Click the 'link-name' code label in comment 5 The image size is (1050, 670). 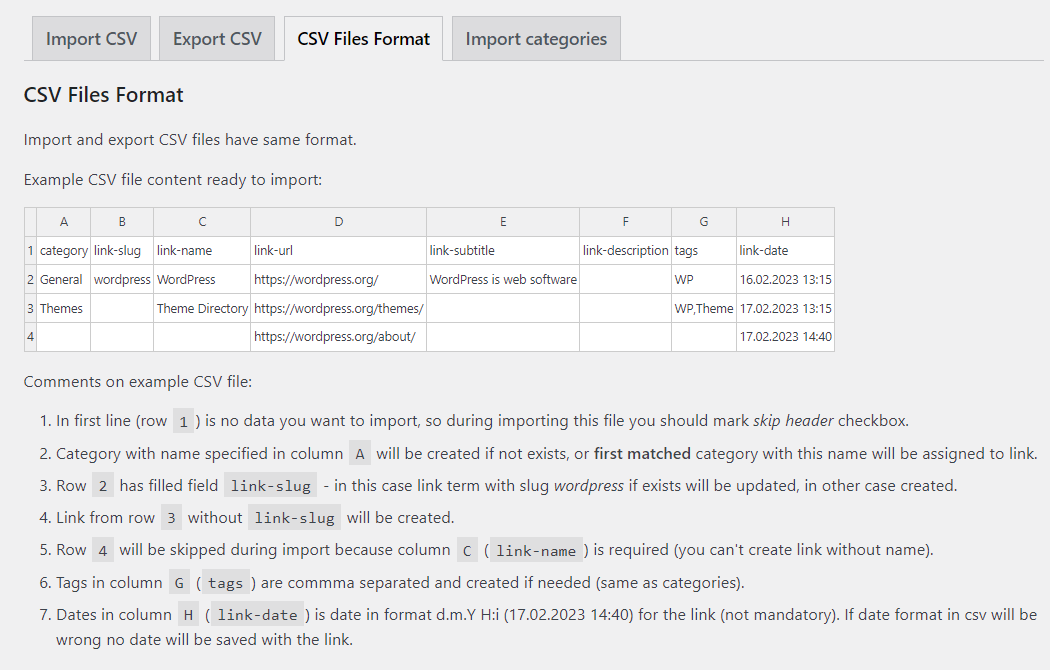(x=536, y=550)
